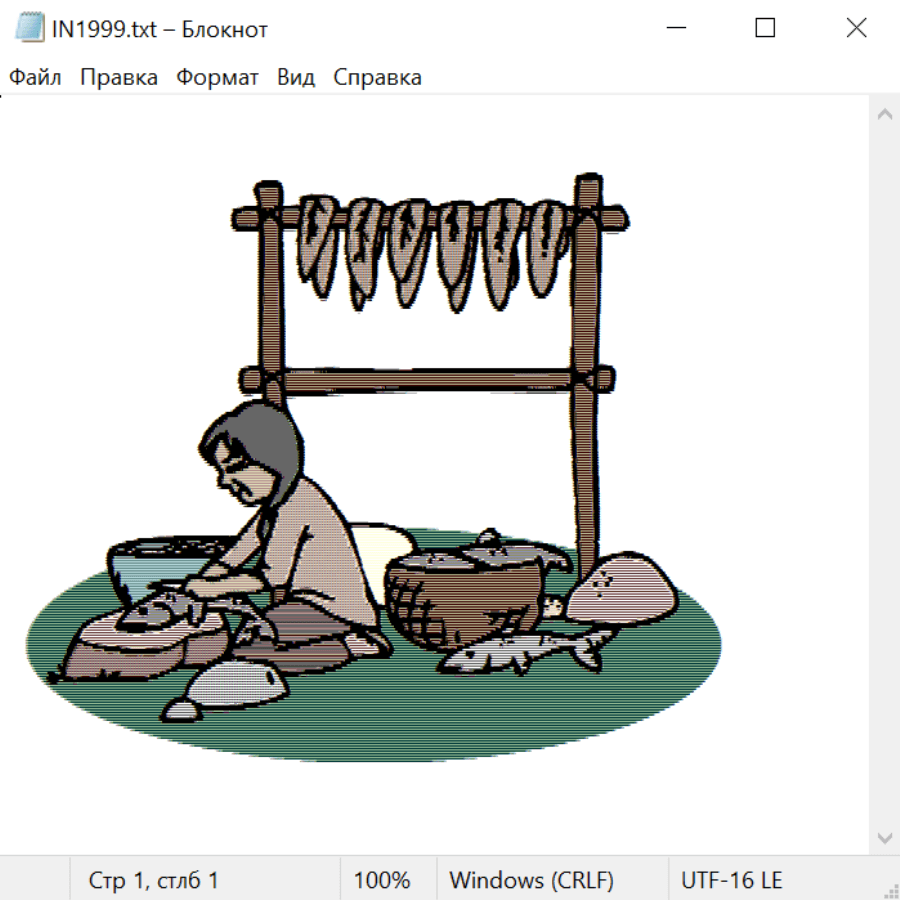Open the Файл menu
The width and height of the screenshot is (900, 900).
35,78
